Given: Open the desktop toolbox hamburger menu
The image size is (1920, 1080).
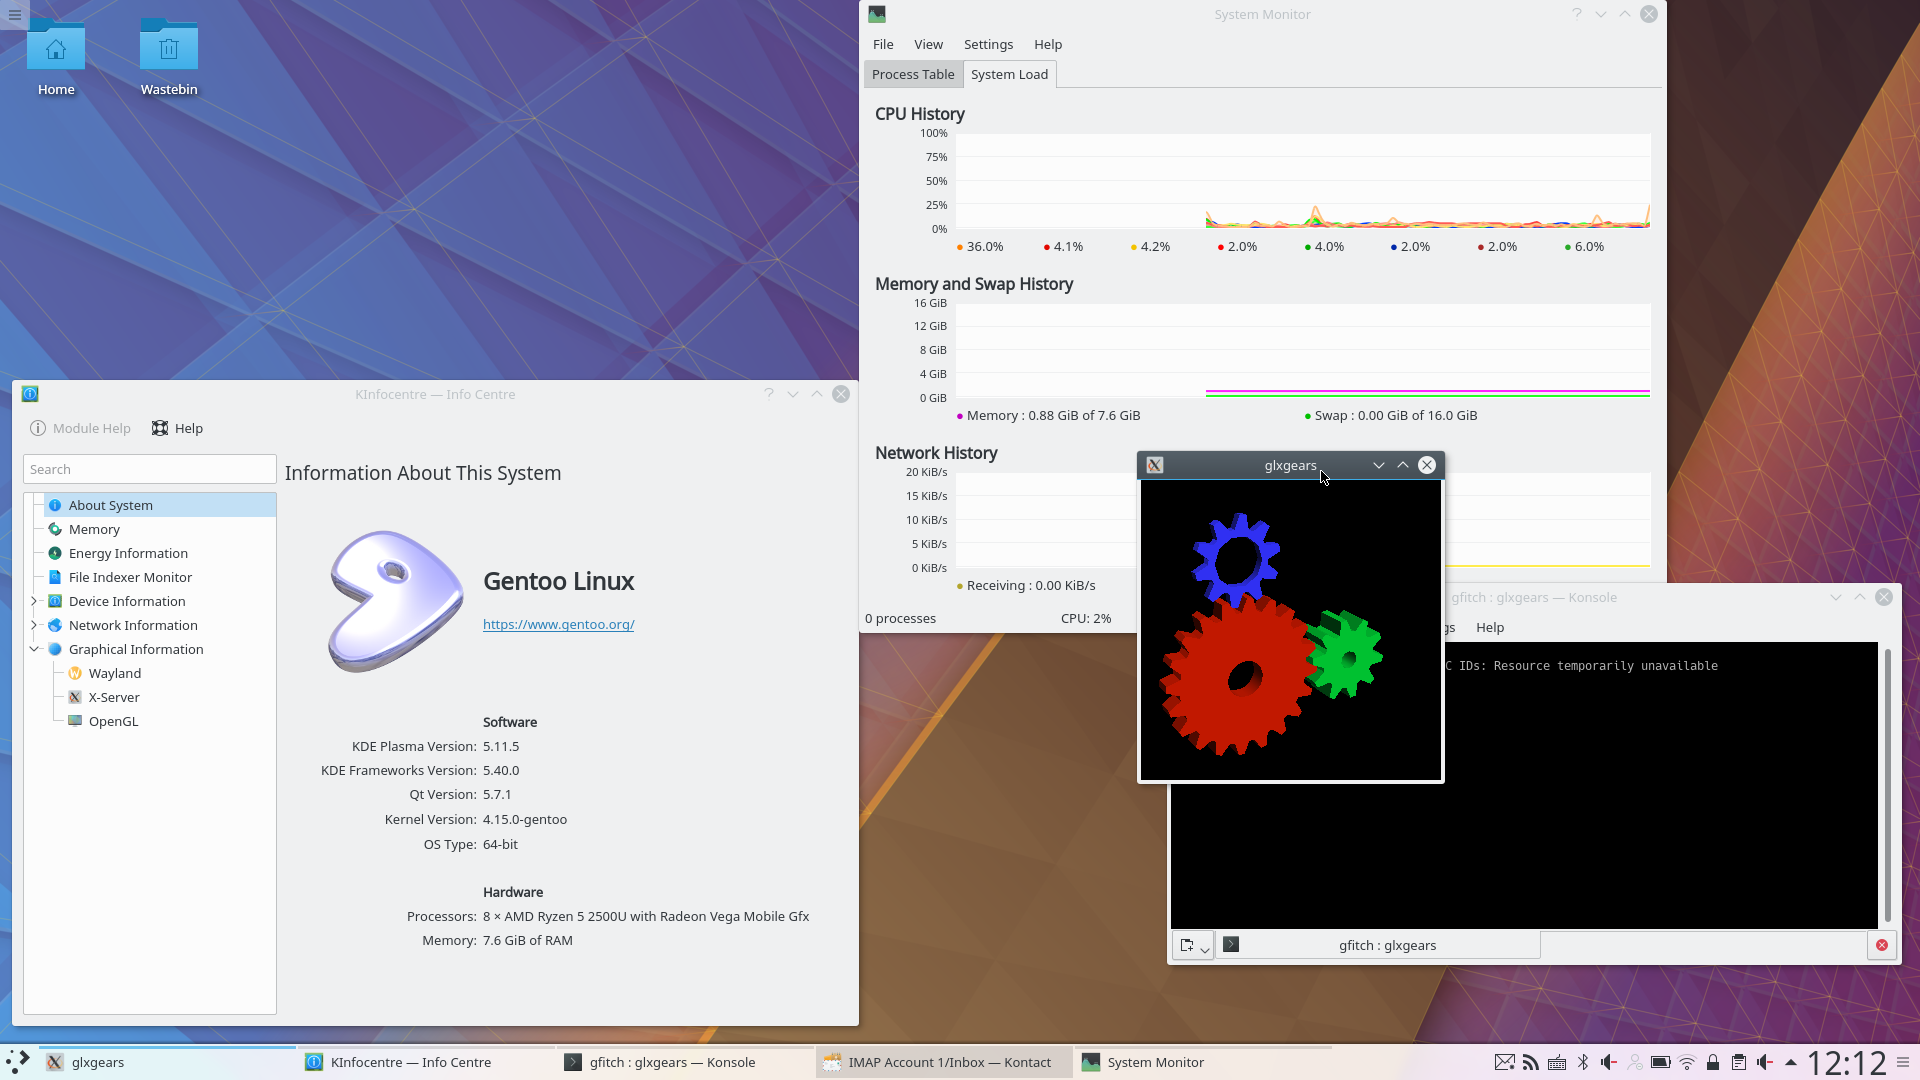Looking at the screenshot, I should click(x=14, y=14).
